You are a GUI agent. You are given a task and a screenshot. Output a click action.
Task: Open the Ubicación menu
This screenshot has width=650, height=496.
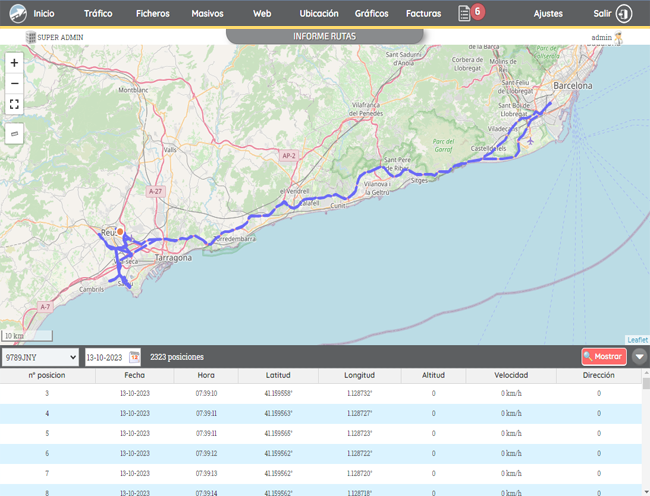click(319, 14)
